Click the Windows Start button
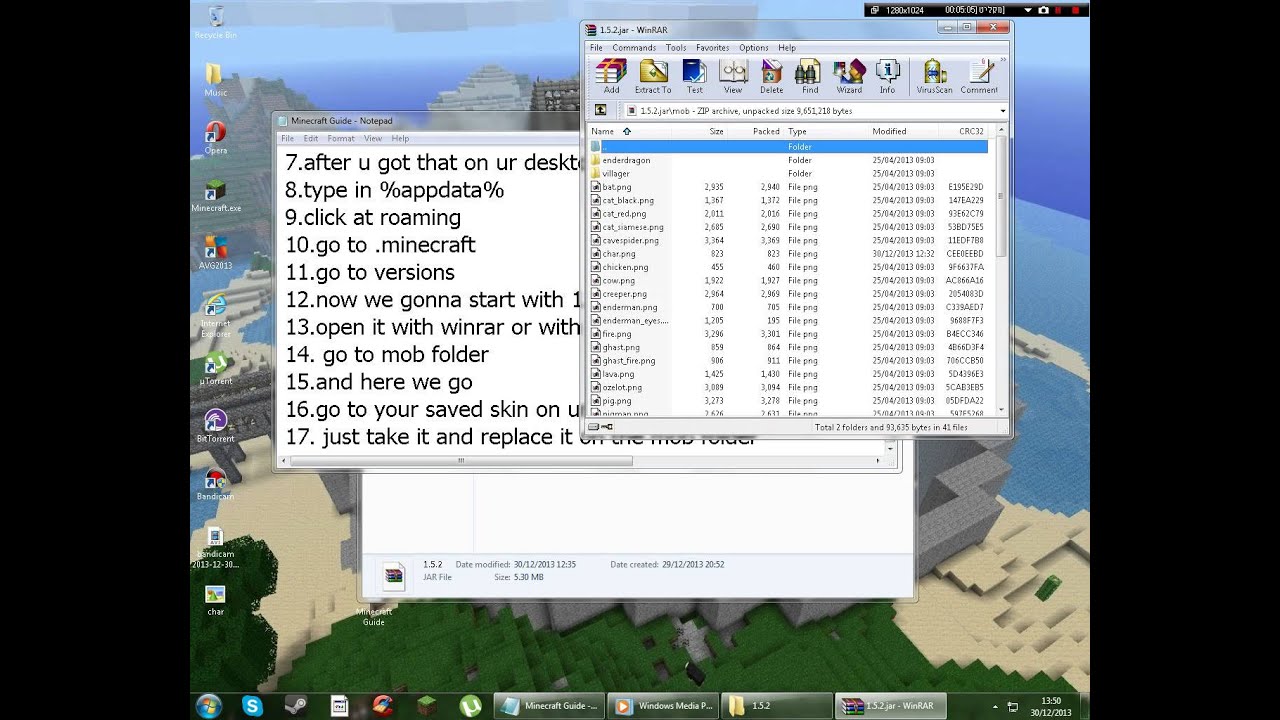Image resolution: width=1280 pixels, height=720 pixels. click(209, 705)
